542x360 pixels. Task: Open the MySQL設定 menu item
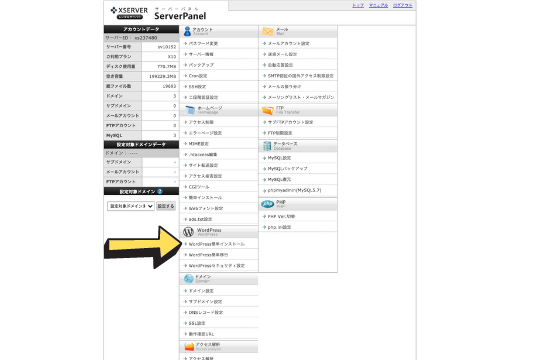coord(279,158)
